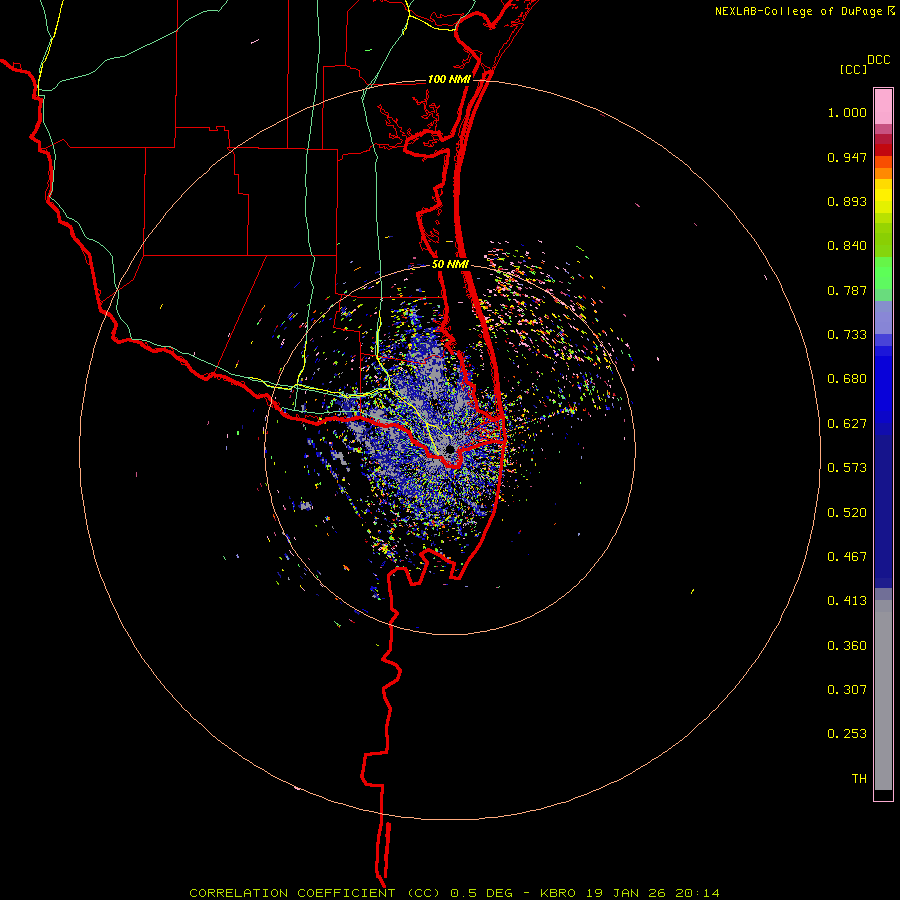Click the 1.000 scale value
Screen dimensions: 900x900
tap(847, 112)
